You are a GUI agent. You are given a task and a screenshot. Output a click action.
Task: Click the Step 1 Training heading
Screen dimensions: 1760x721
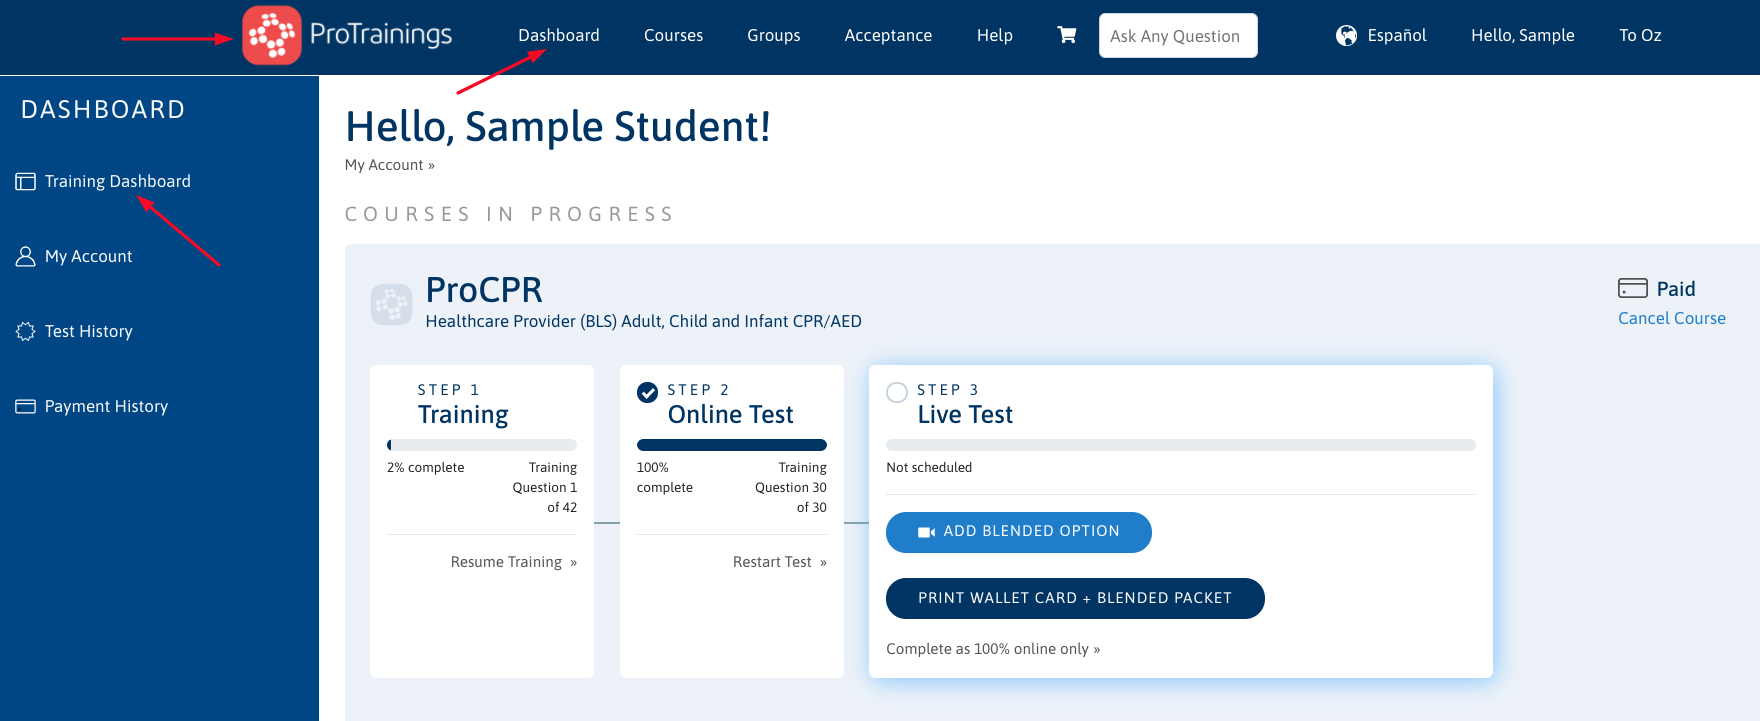pyautogui.click(x=463, y=414)
